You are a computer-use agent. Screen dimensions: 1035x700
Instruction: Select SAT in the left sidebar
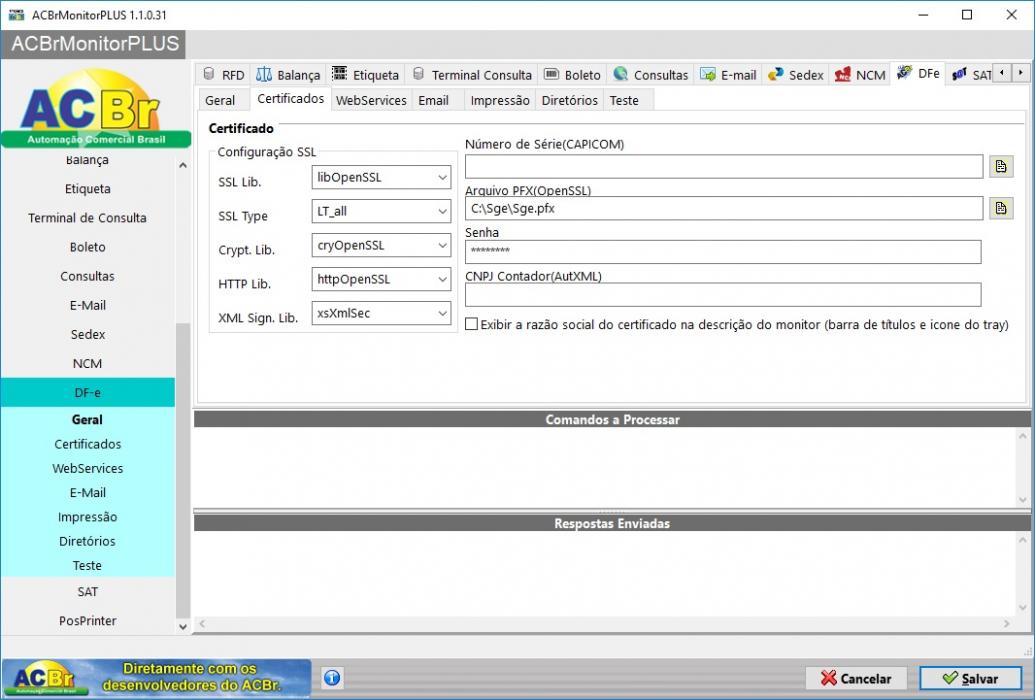(x=88, y=592)
